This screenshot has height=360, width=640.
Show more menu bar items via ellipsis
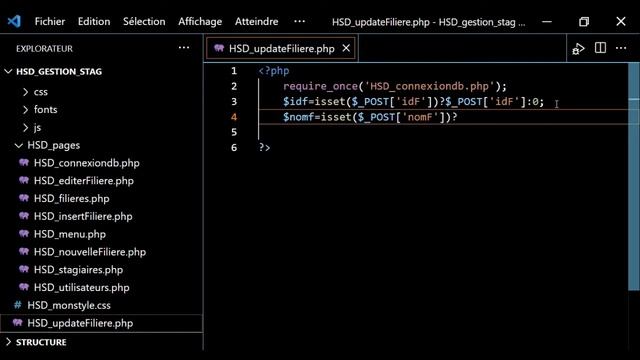click(x=299, y=22)
